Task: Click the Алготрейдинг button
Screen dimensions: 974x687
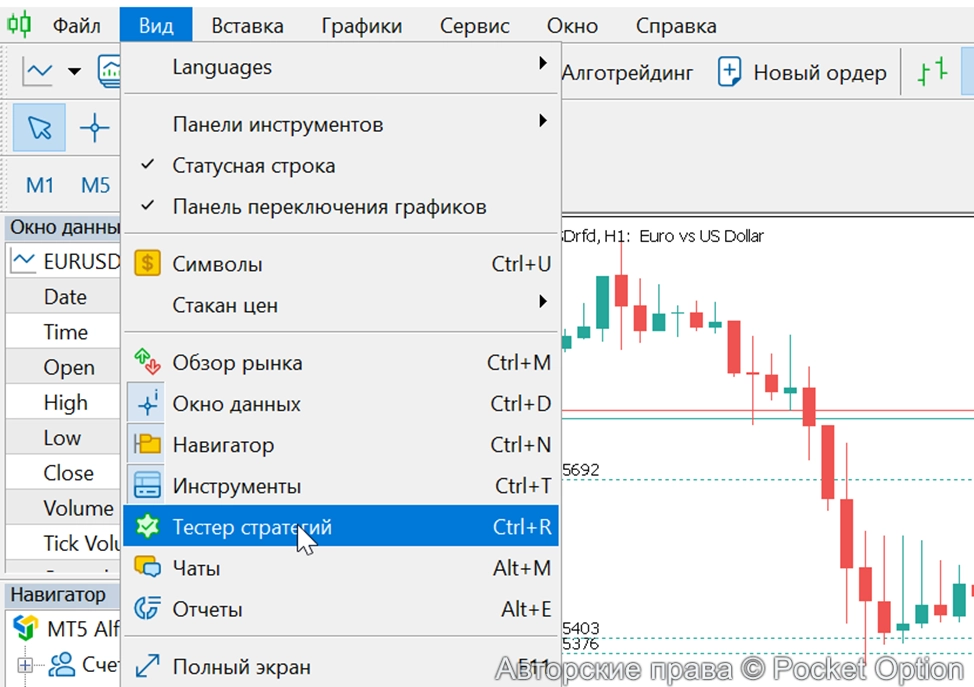Action: click(x=628, y=71)
